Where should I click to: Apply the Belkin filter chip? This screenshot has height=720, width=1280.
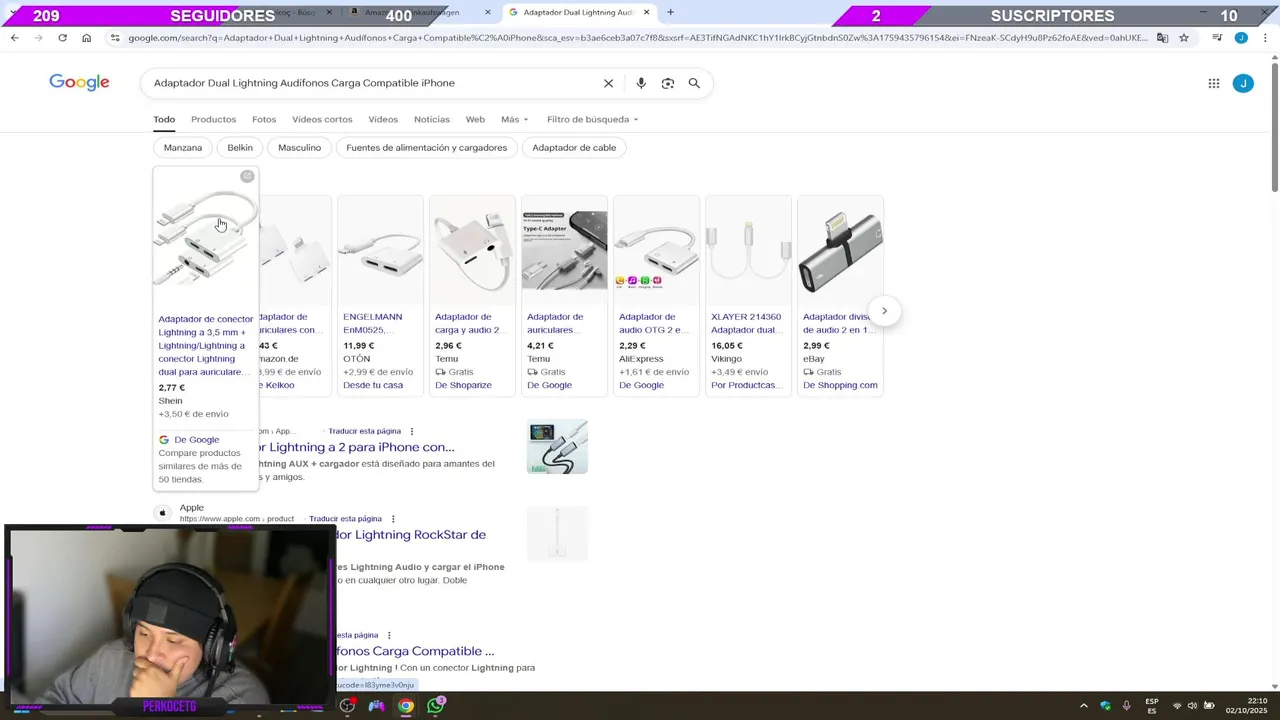coord(240,147)
